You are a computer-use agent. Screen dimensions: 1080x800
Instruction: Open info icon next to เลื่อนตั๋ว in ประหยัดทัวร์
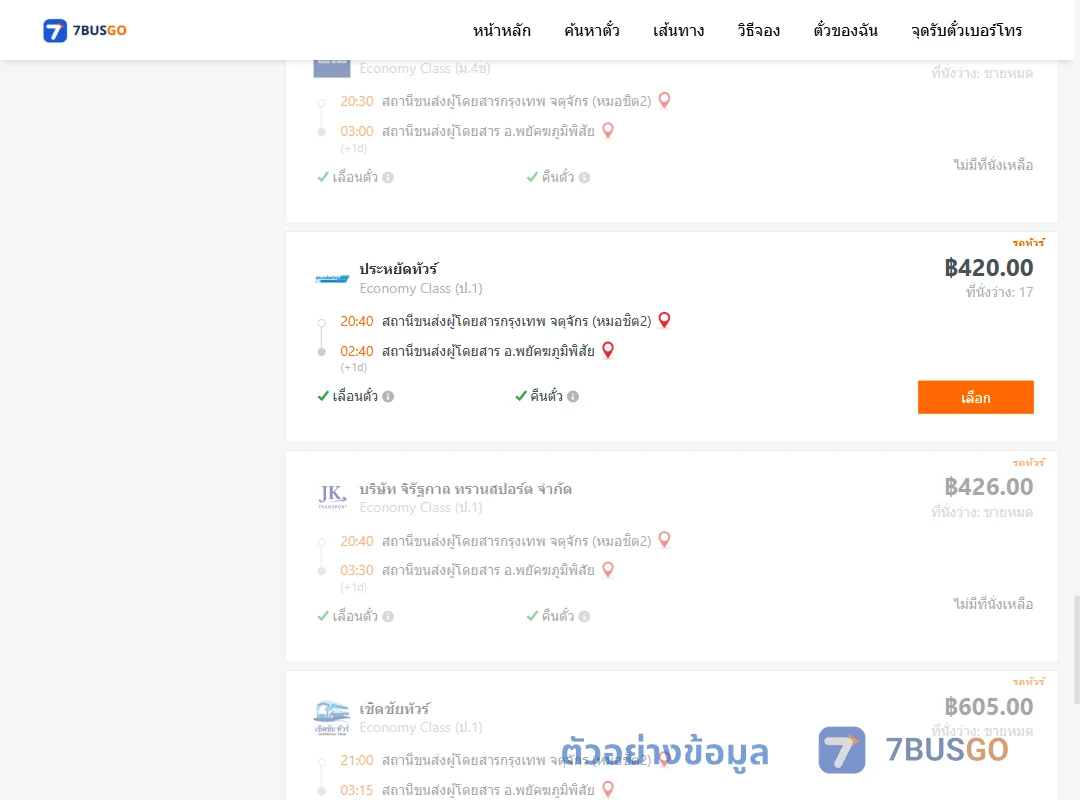pos(388,396)
